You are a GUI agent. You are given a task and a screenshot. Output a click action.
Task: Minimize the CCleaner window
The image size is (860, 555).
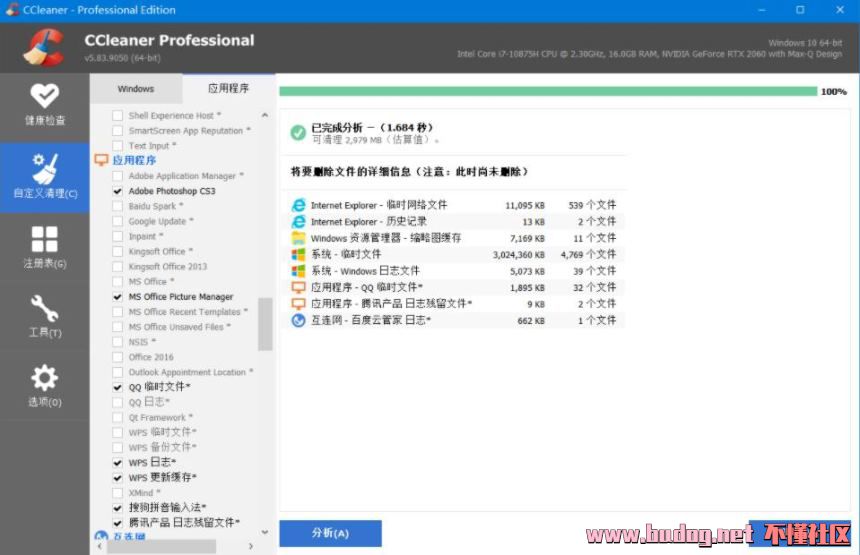(761, 10)
